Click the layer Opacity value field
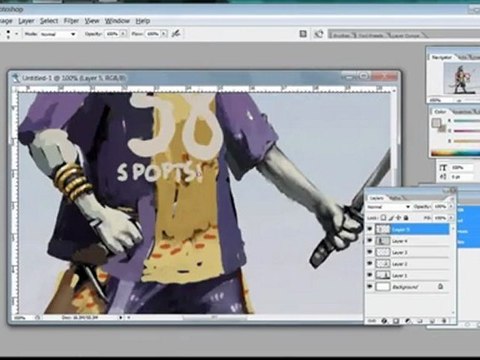 tap(441, 207)
